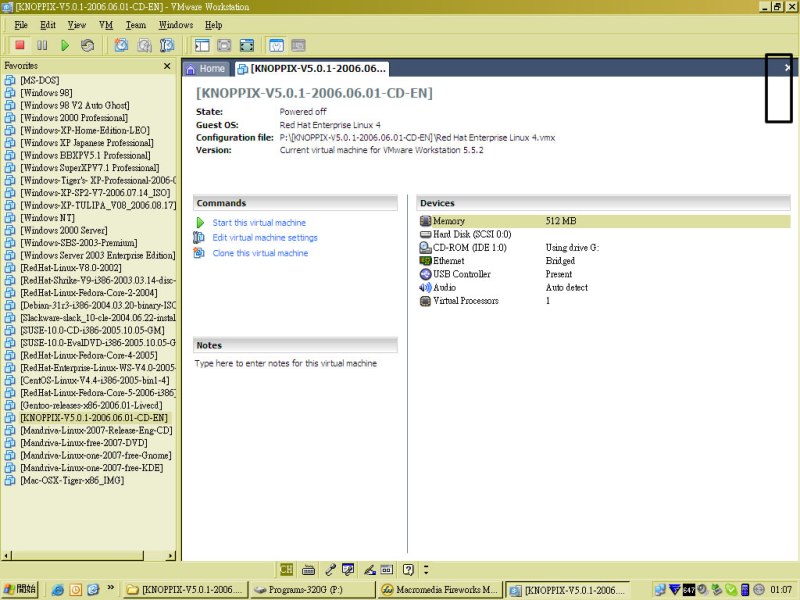Click the Notes text field
This screenshot has height=600, width=800.
click(286, 363)
